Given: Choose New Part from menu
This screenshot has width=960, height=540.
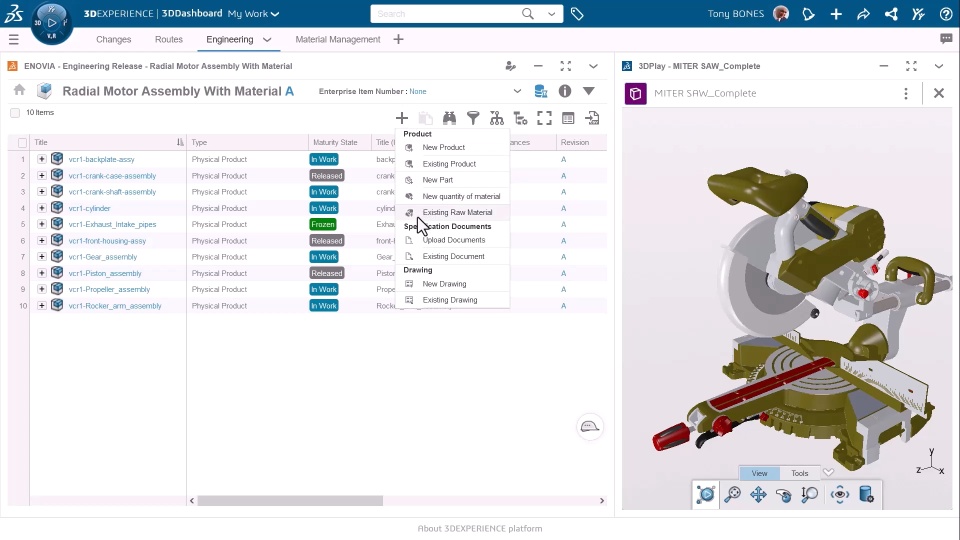Looking at the screenshot, I should click(x=452, y=180).
